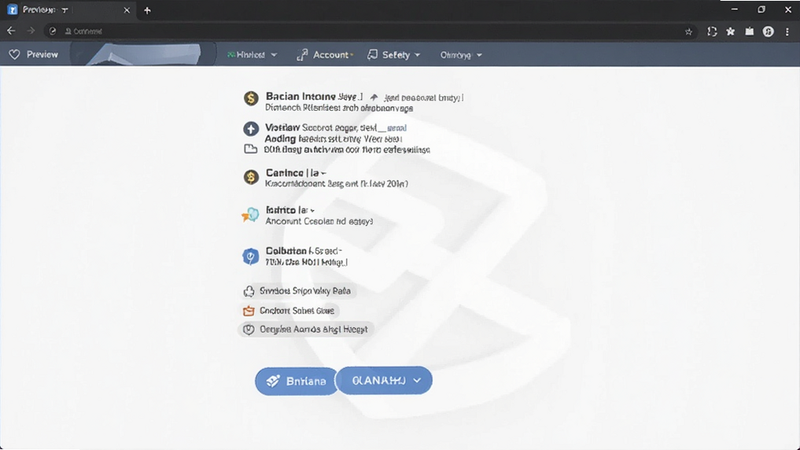Click the orange box icon on Cnckont chip
800x450 pixels.
click(248, 310)
